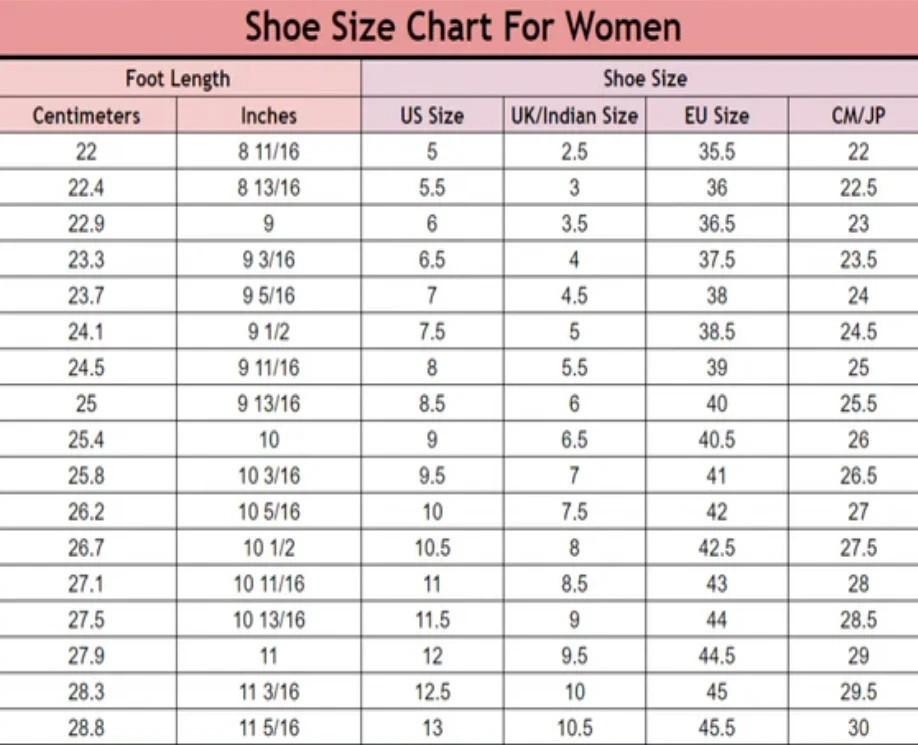Select the US Size column header
The width and height of the screenshot is (918, 745).
coord(432,115)
